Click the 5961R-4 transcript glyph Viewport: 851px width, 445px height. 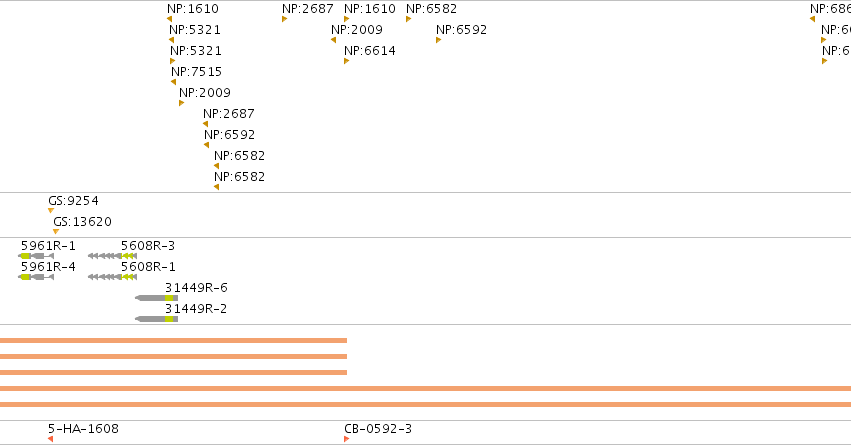point(36,277)
